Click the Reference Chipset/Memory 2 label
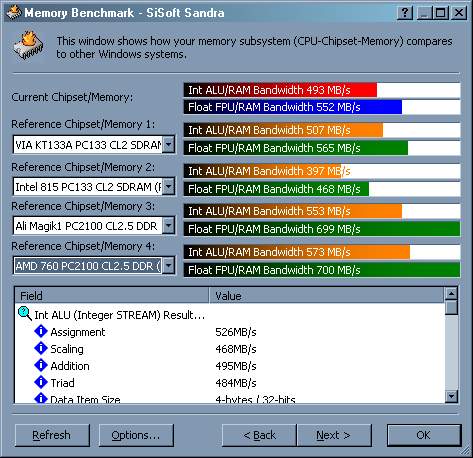The height and width of the screenshot is (458, 473). (x=83, y=167)
